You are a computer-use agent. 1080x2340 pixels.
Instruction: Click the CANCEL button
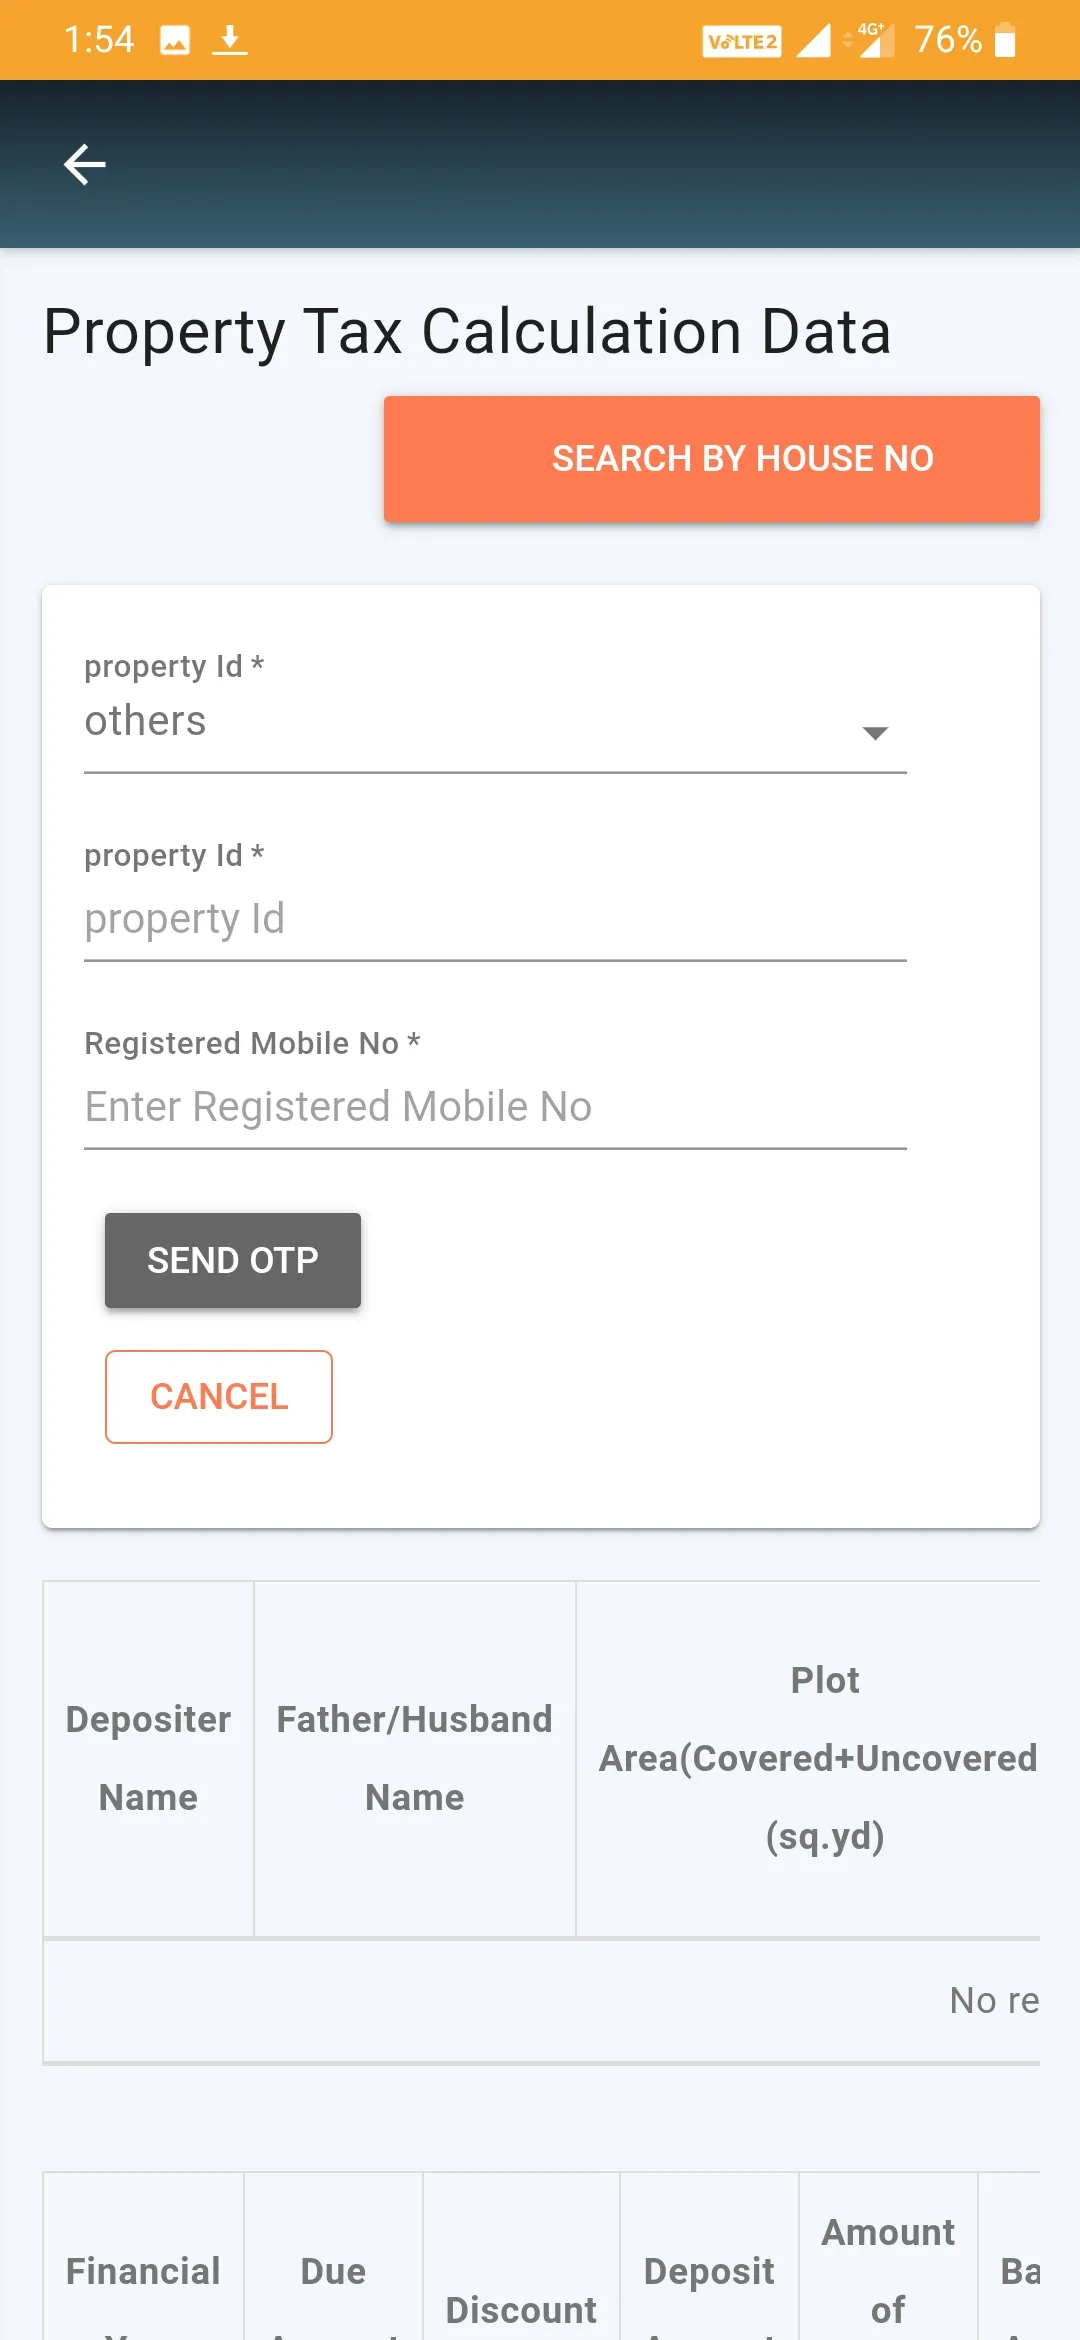click(x=219, y=1397)
